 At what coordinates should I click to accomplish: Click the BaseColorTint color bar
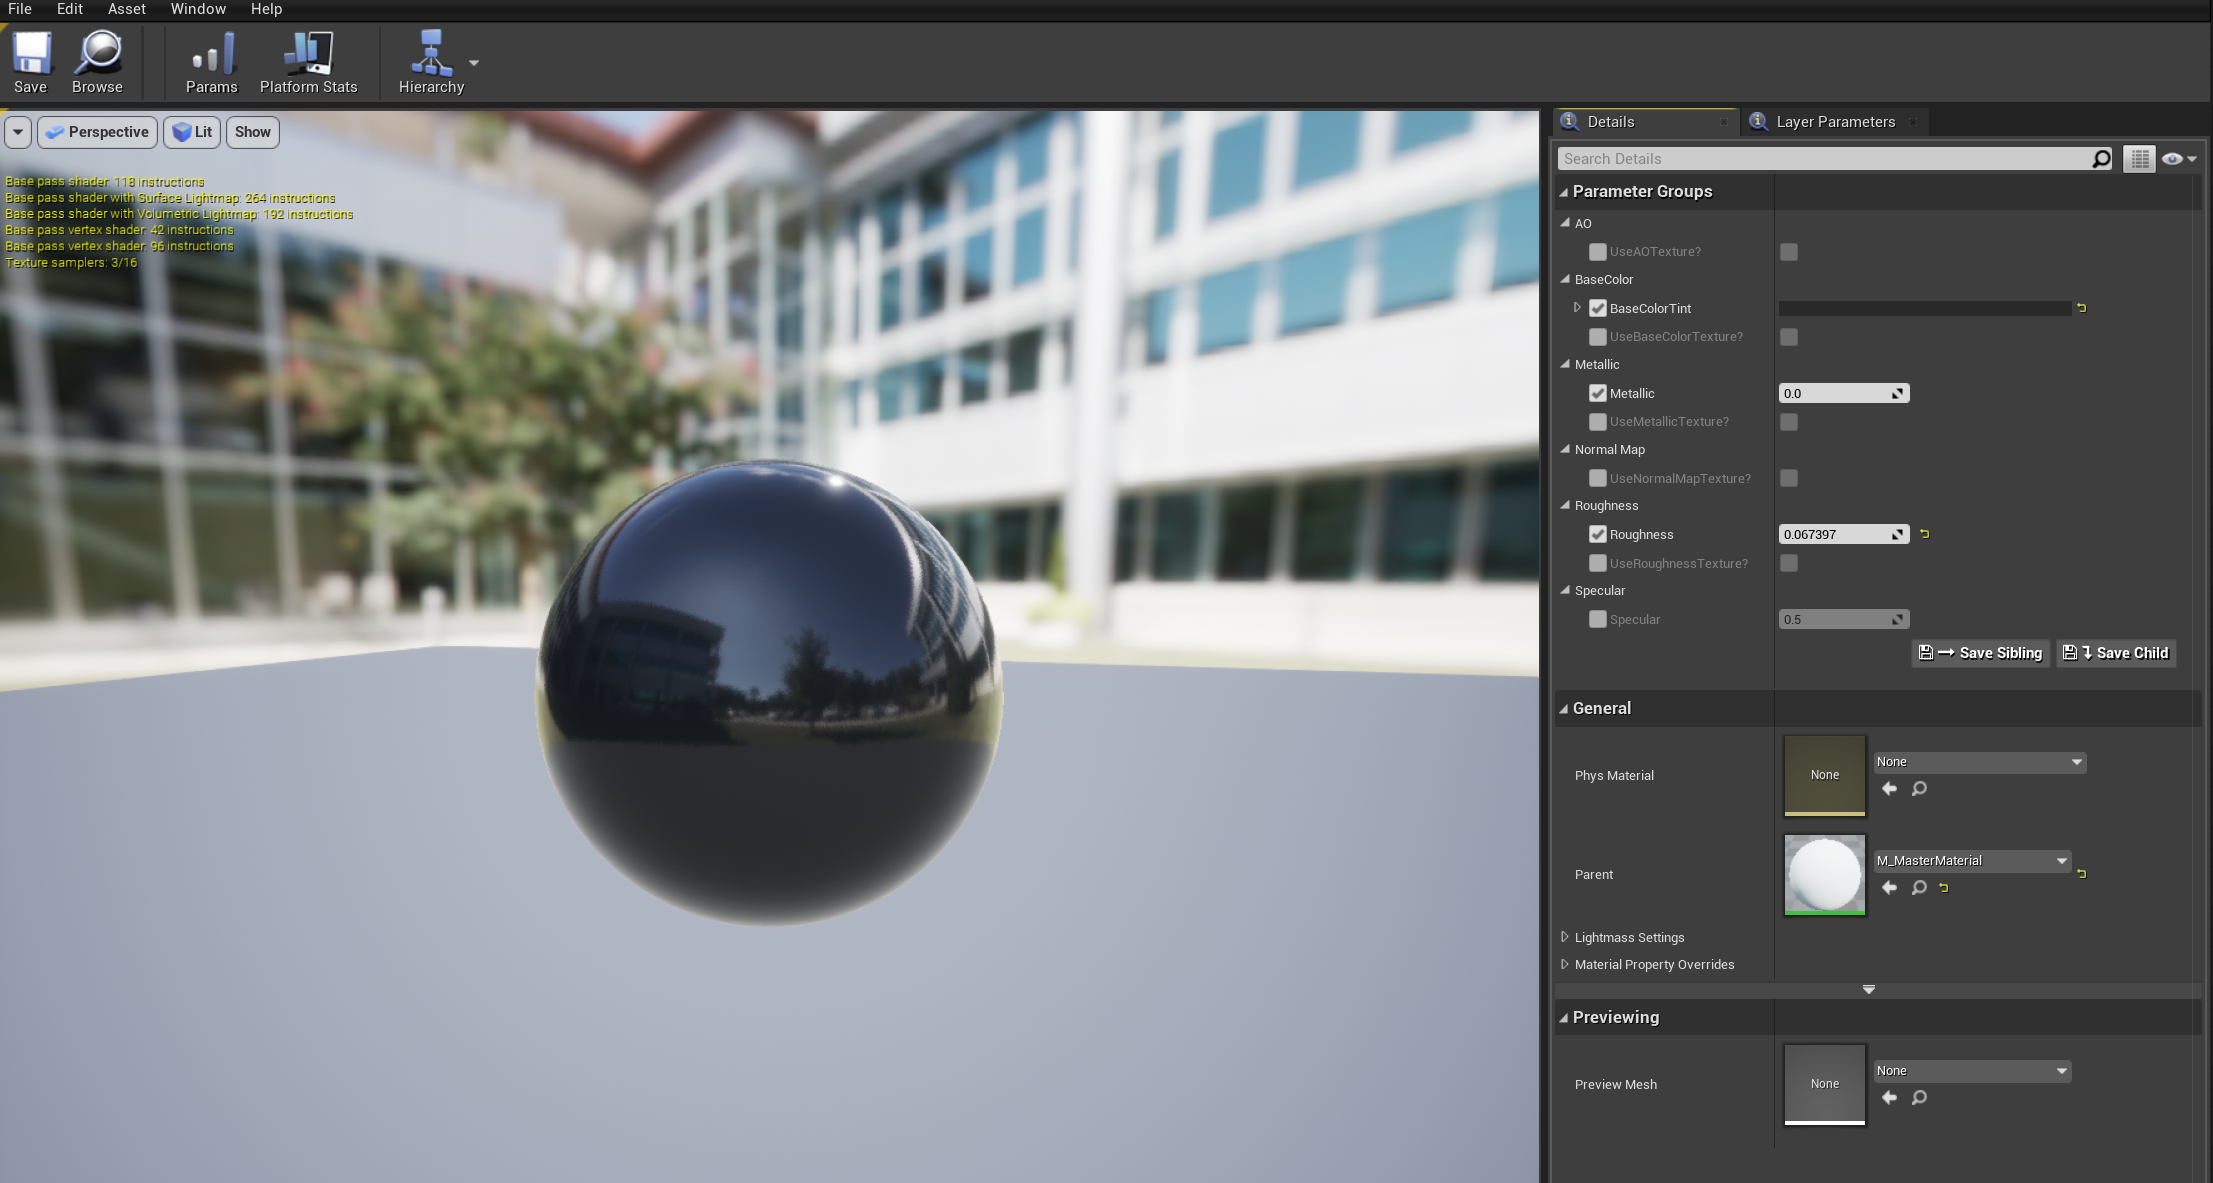coord(1924,309)
